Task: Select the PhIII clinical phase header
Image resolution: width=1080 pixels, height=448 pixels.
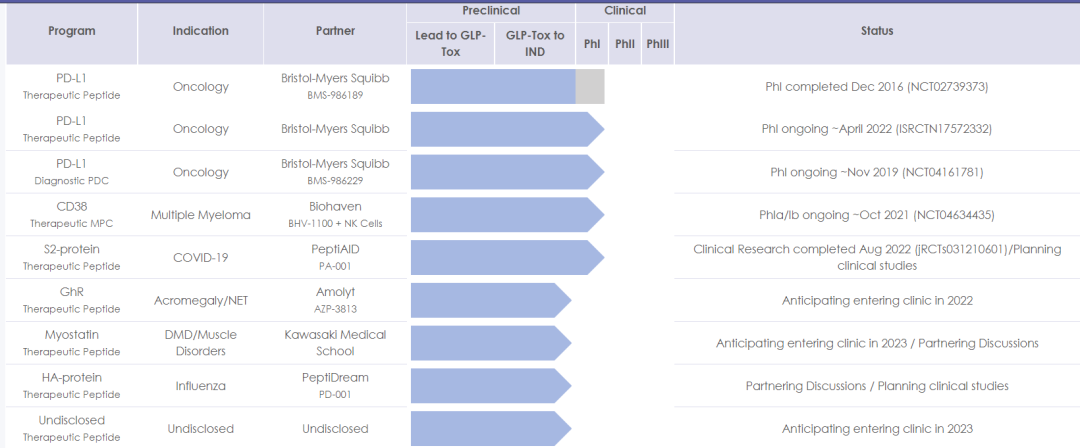Action: click(658, 43)
